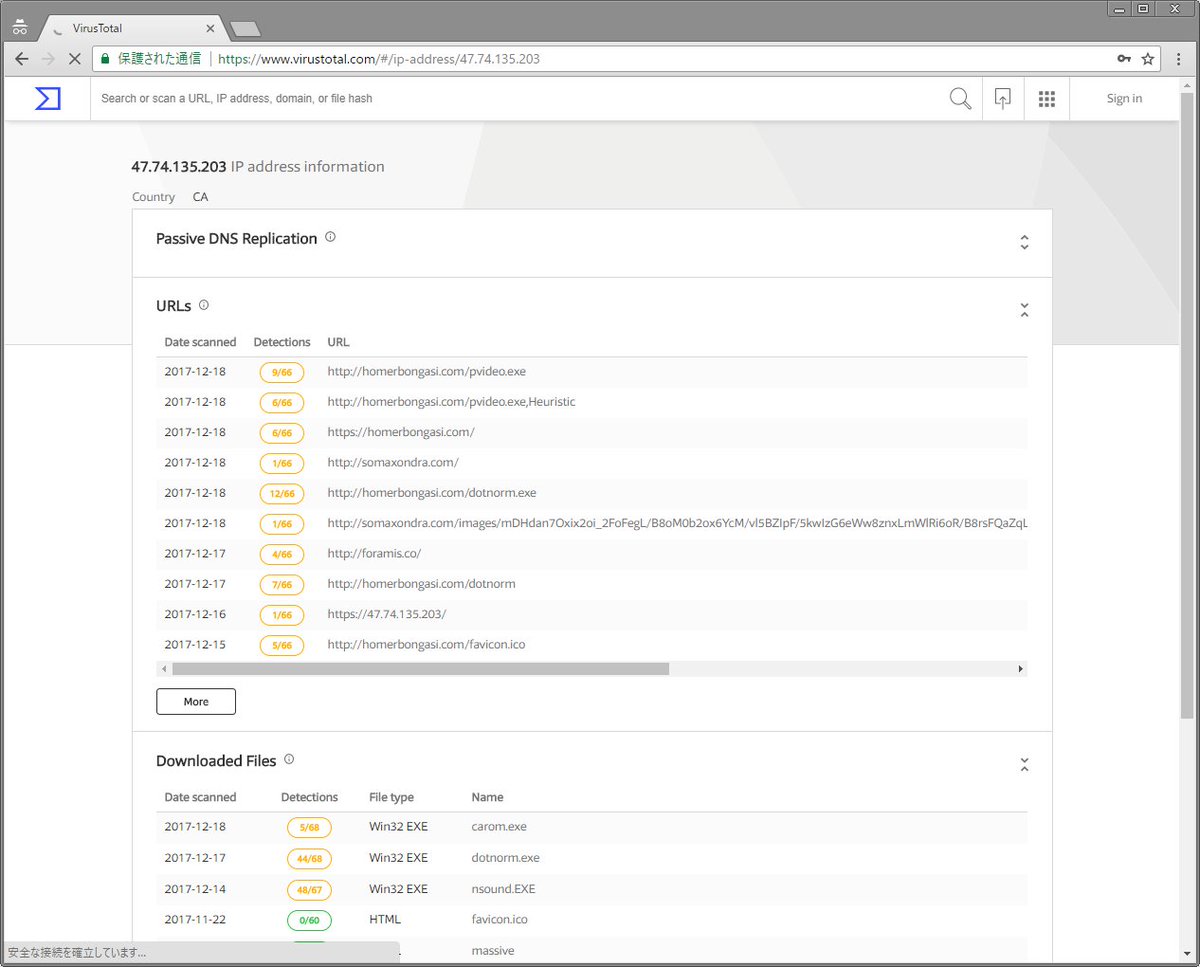Focus the URL, IP, domain or hash search field

(515, 98)
